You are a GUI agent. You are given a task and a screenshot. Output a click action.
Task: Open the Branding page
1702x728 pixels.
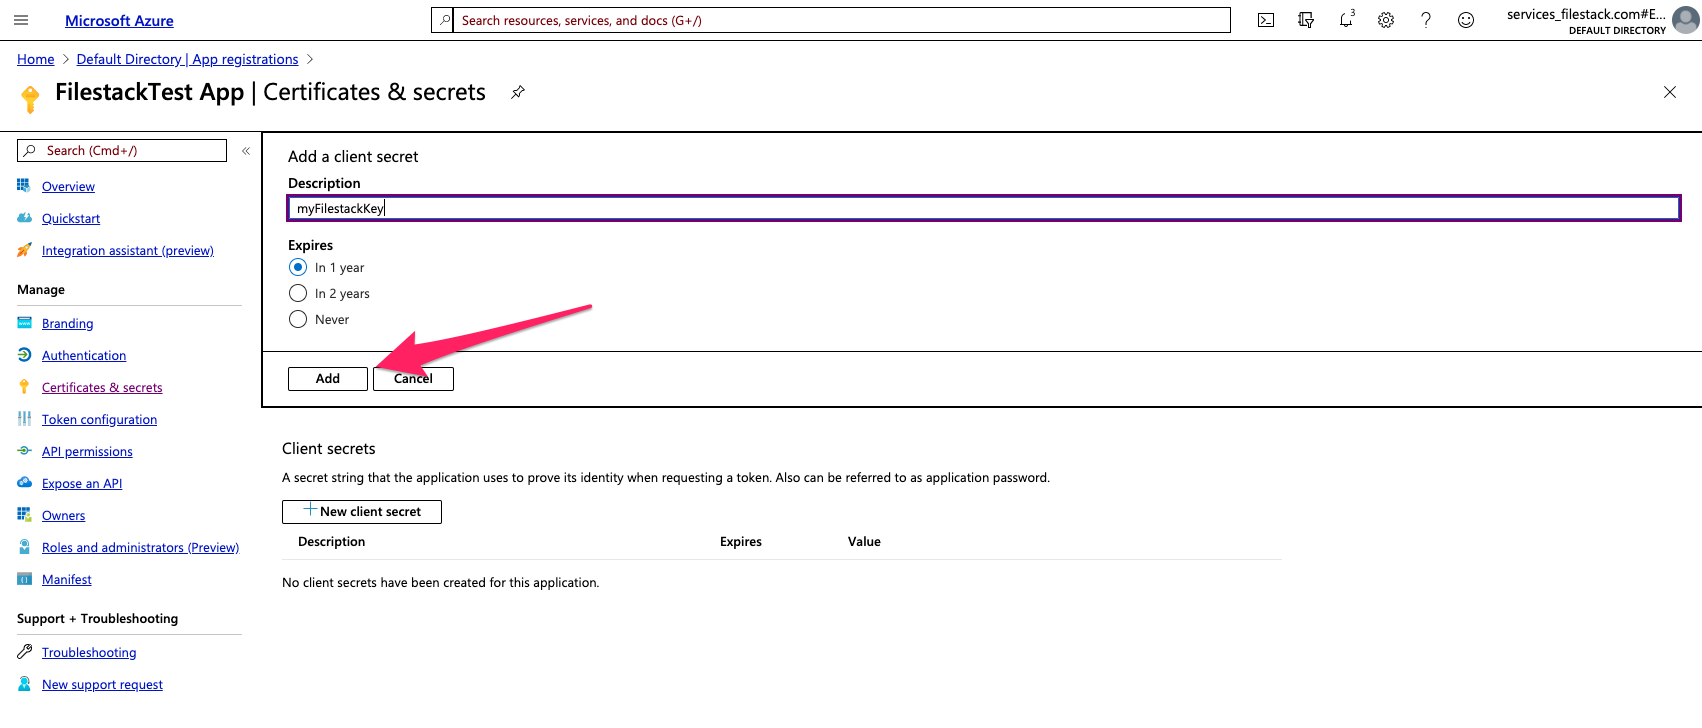(67, 324)
